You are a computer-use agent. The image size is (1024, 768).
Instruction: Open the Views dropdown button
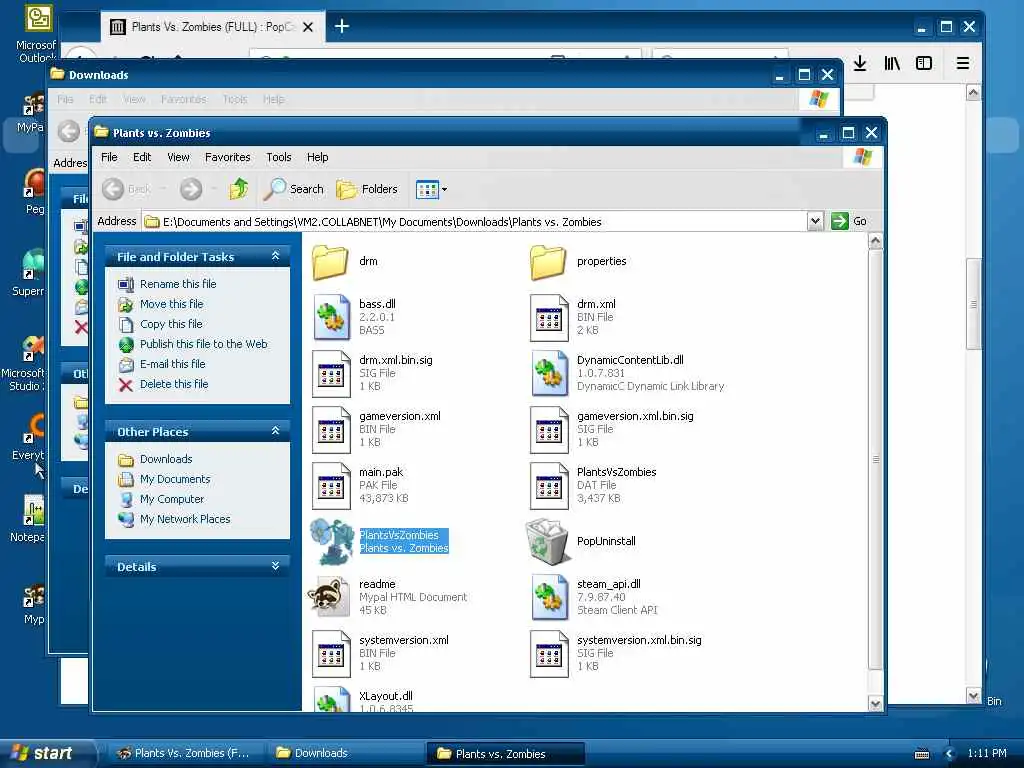point(431,190)
